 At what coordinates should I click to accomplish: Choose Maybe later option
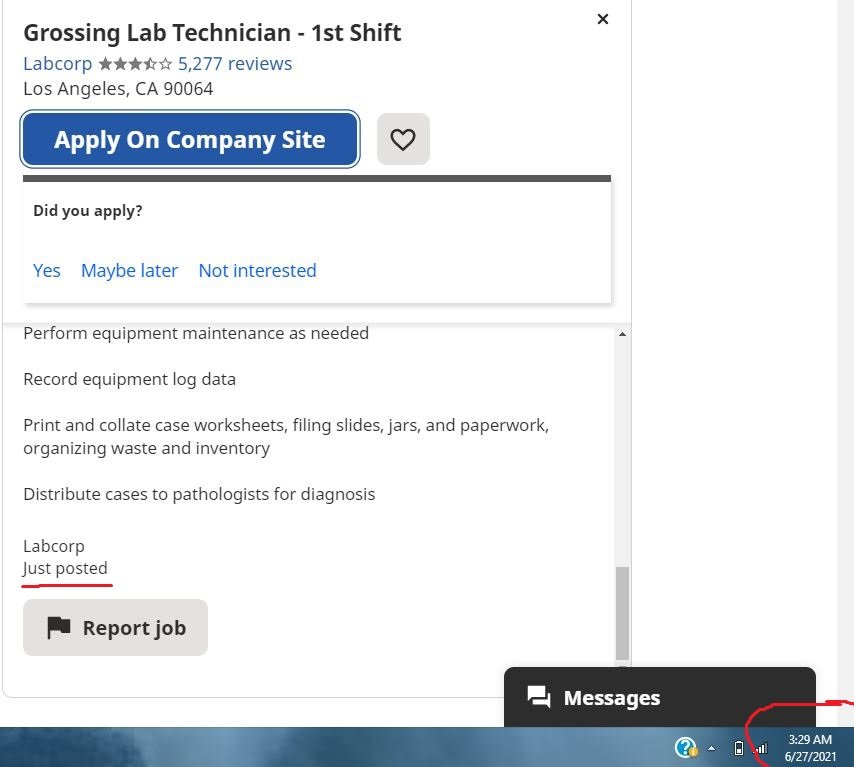[x=129, y=270]
